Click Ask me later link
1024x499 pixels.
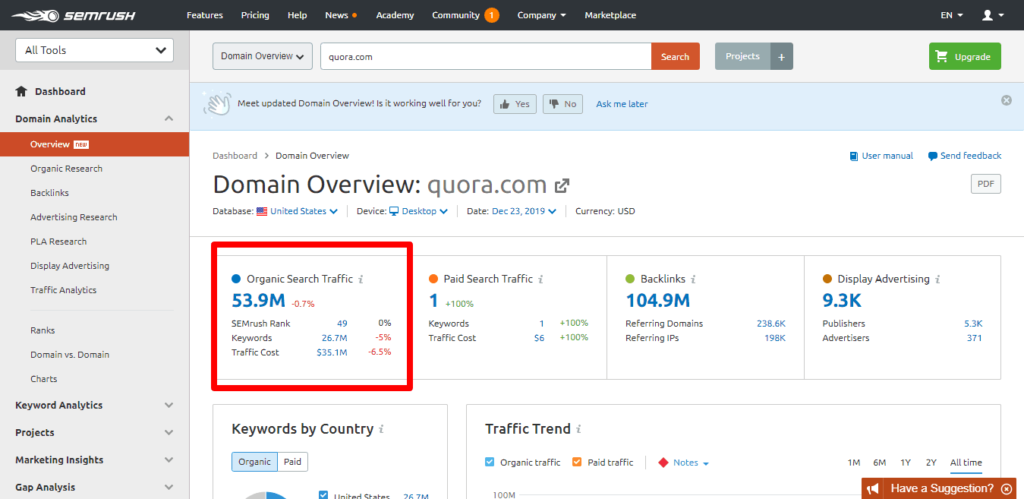point(622,104)
